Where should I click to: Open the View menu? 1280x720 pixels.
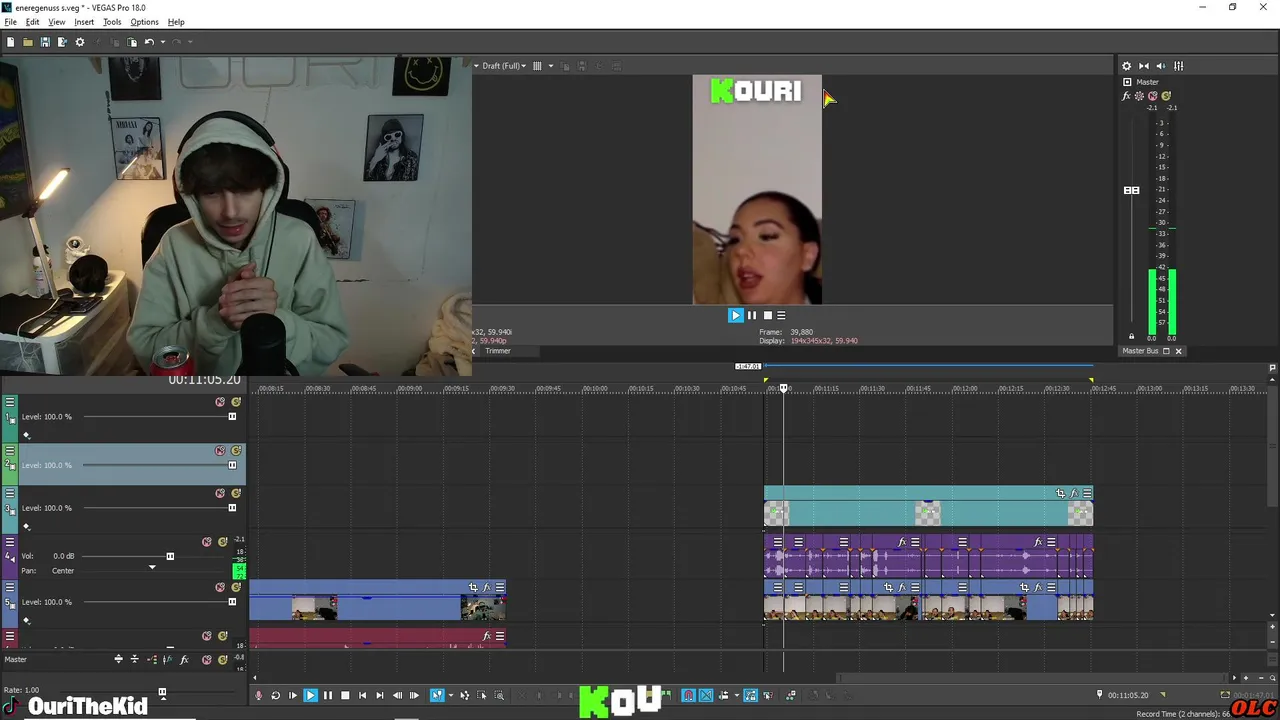point(57,22)
